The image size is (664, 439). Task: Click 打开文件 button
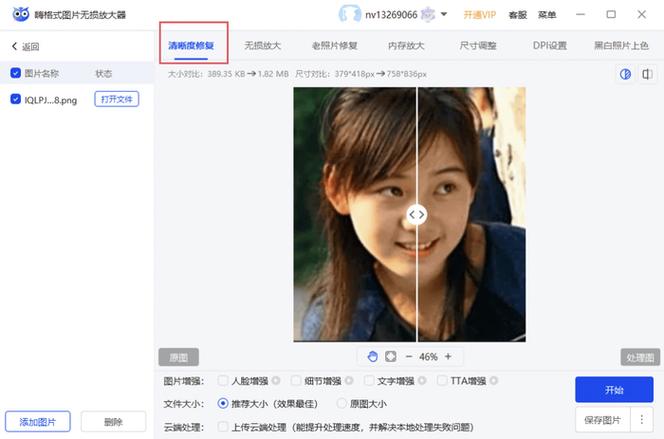[116, 99]
